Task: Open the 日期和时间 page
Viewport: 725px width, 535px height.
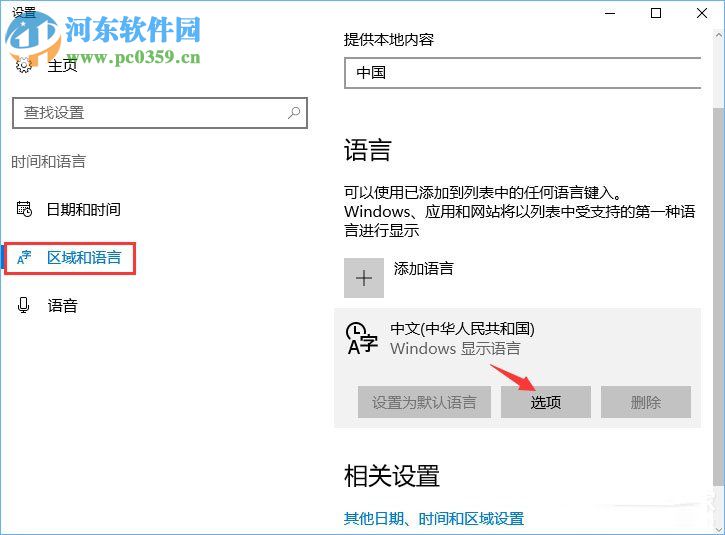Action: (84, 209)
